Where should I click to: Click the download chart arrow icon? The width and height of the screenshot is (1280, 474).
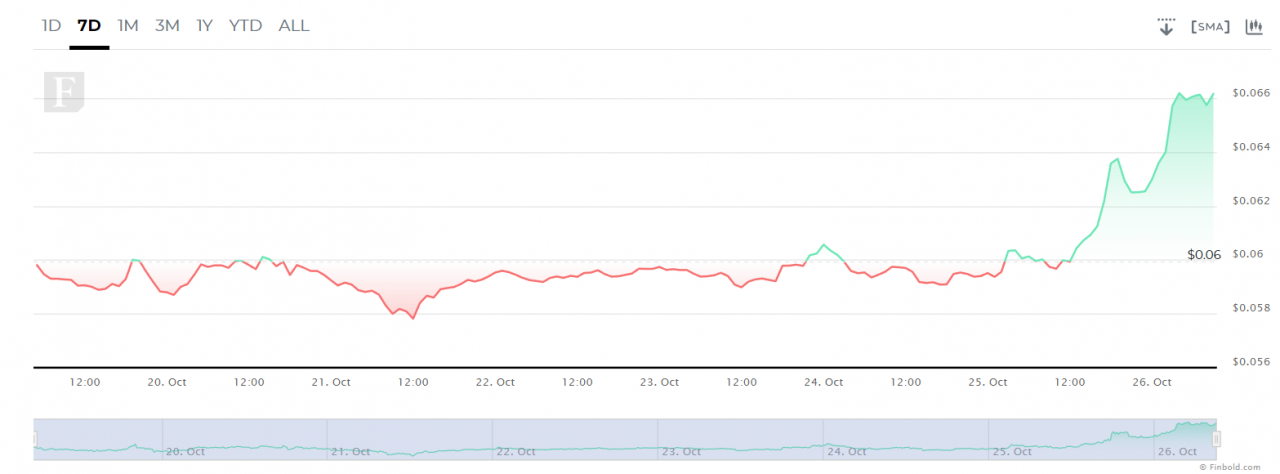coord(1166,27)
